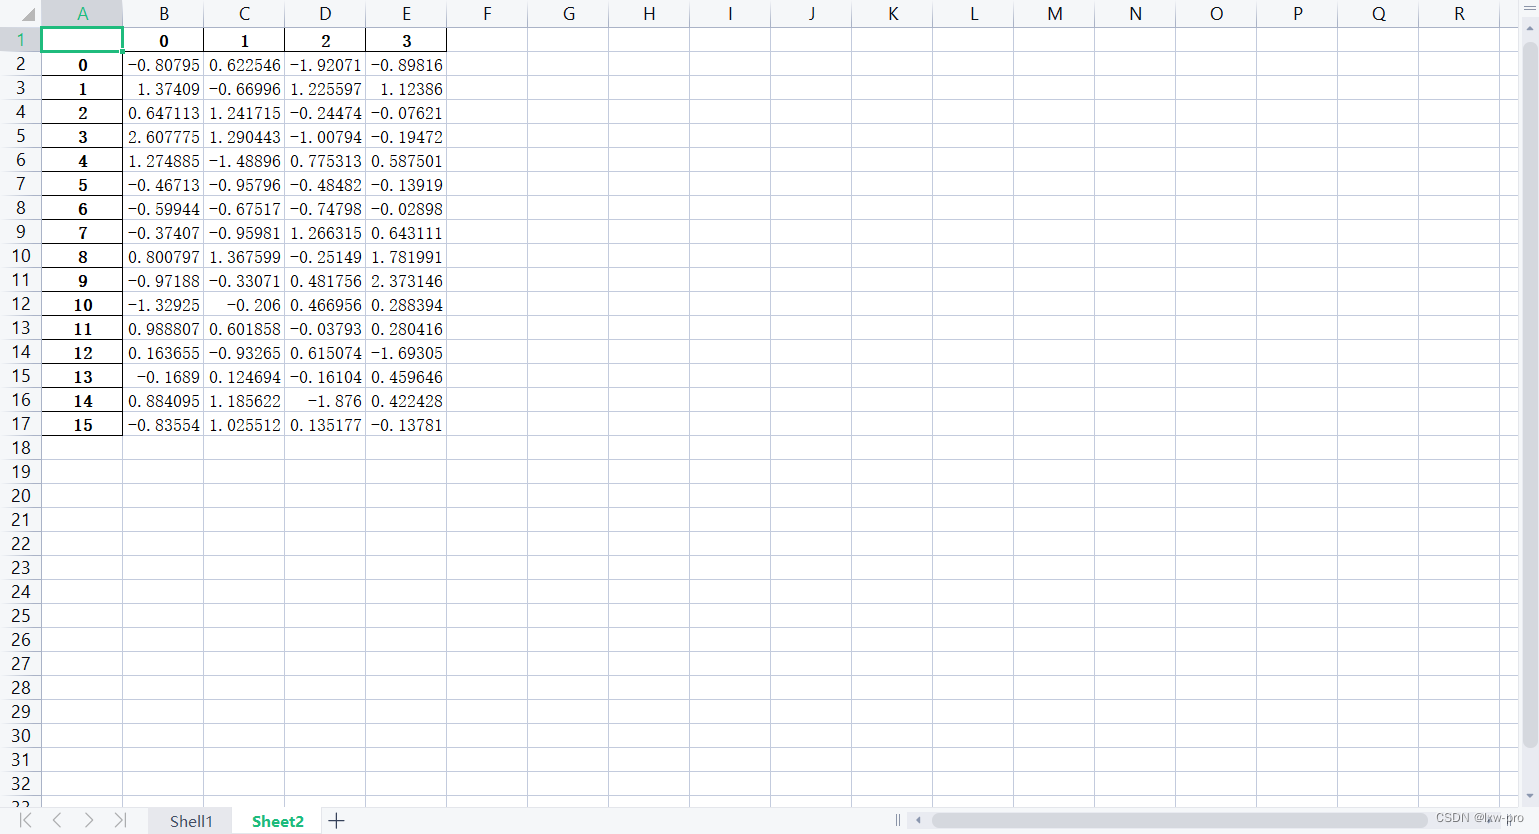
Task: Click vertical scrollbar down arrow
Action: click(1529, 796)
